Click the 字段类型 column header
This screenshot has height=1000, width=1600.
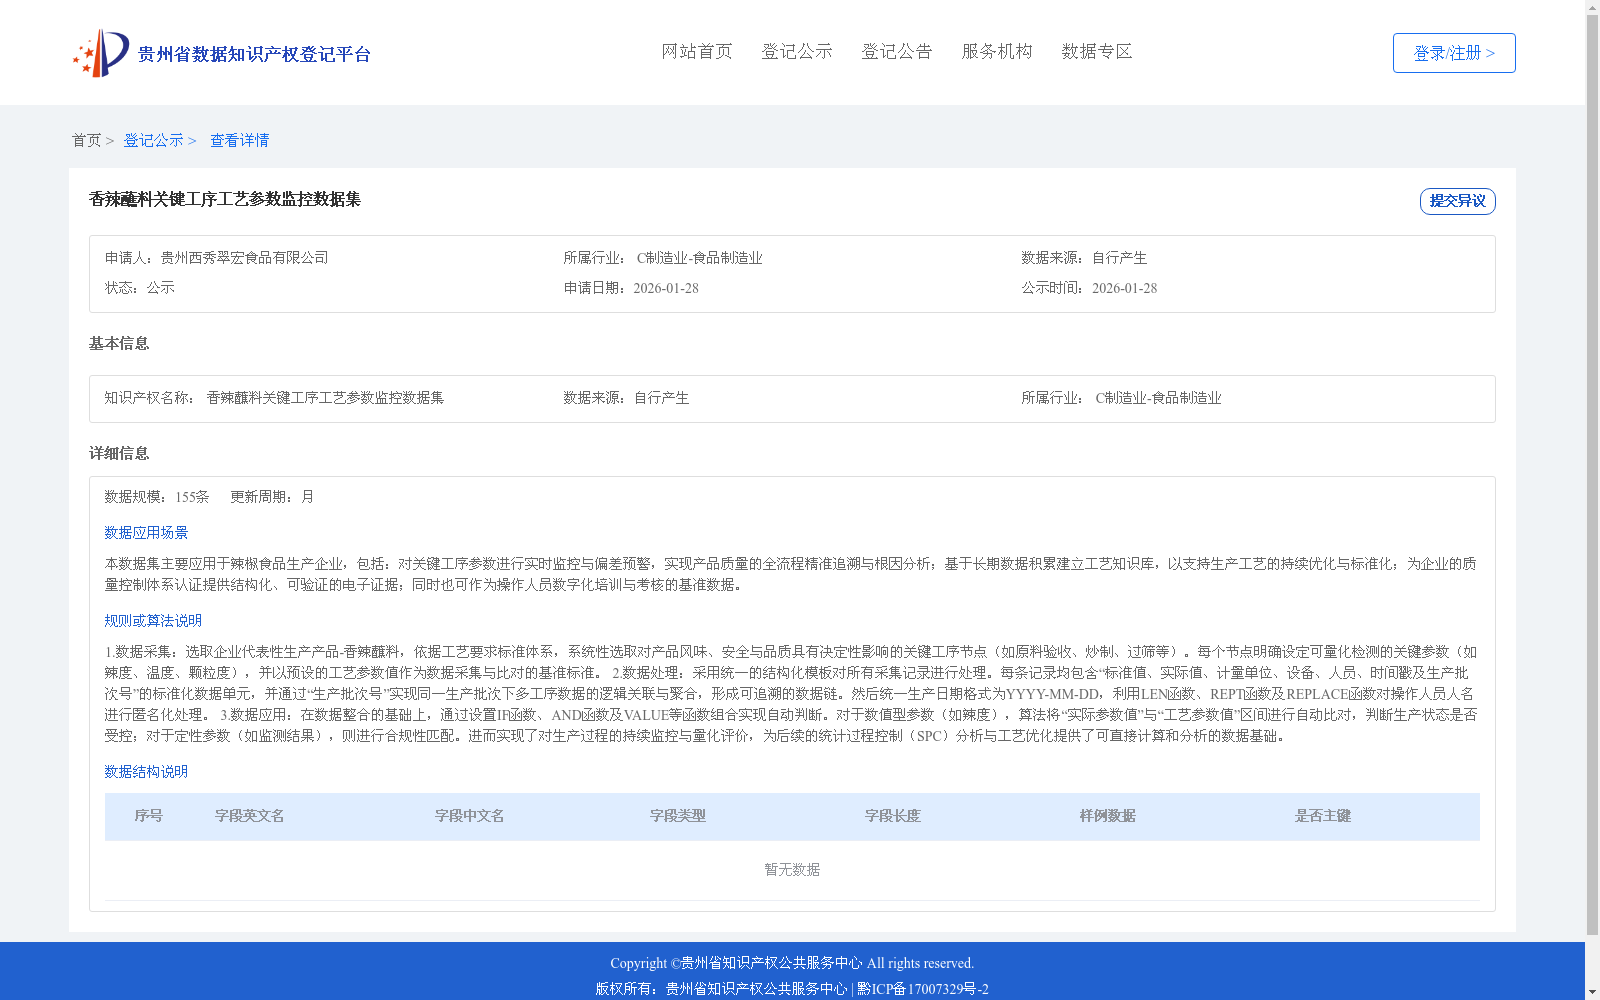click(678, 816)
